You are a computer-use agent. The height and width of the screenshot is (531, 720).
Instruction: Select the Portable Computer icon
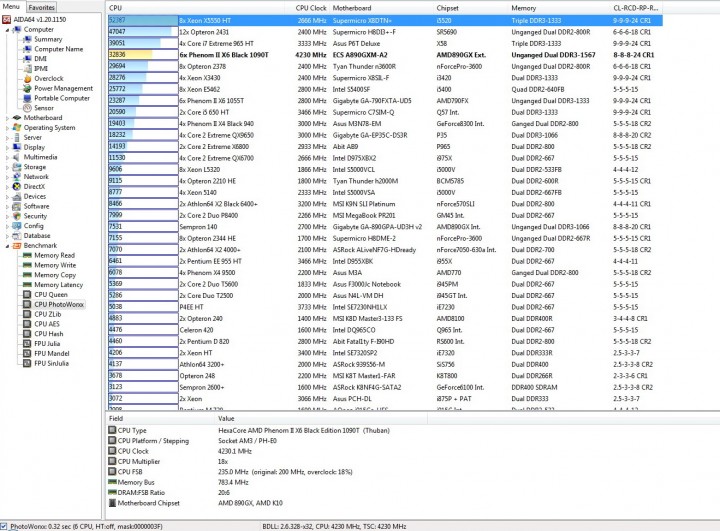[27, 98]
